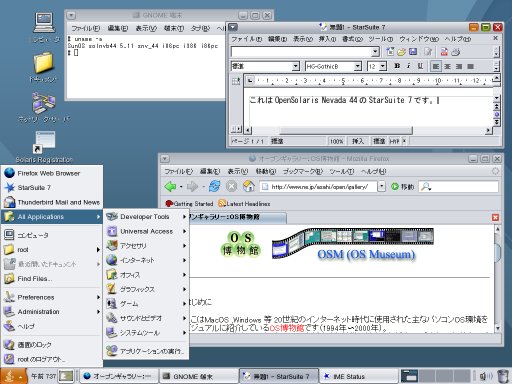Click Firefox Back arrow button
This screenshot has width=512, height=384.
tap(170, 186)
